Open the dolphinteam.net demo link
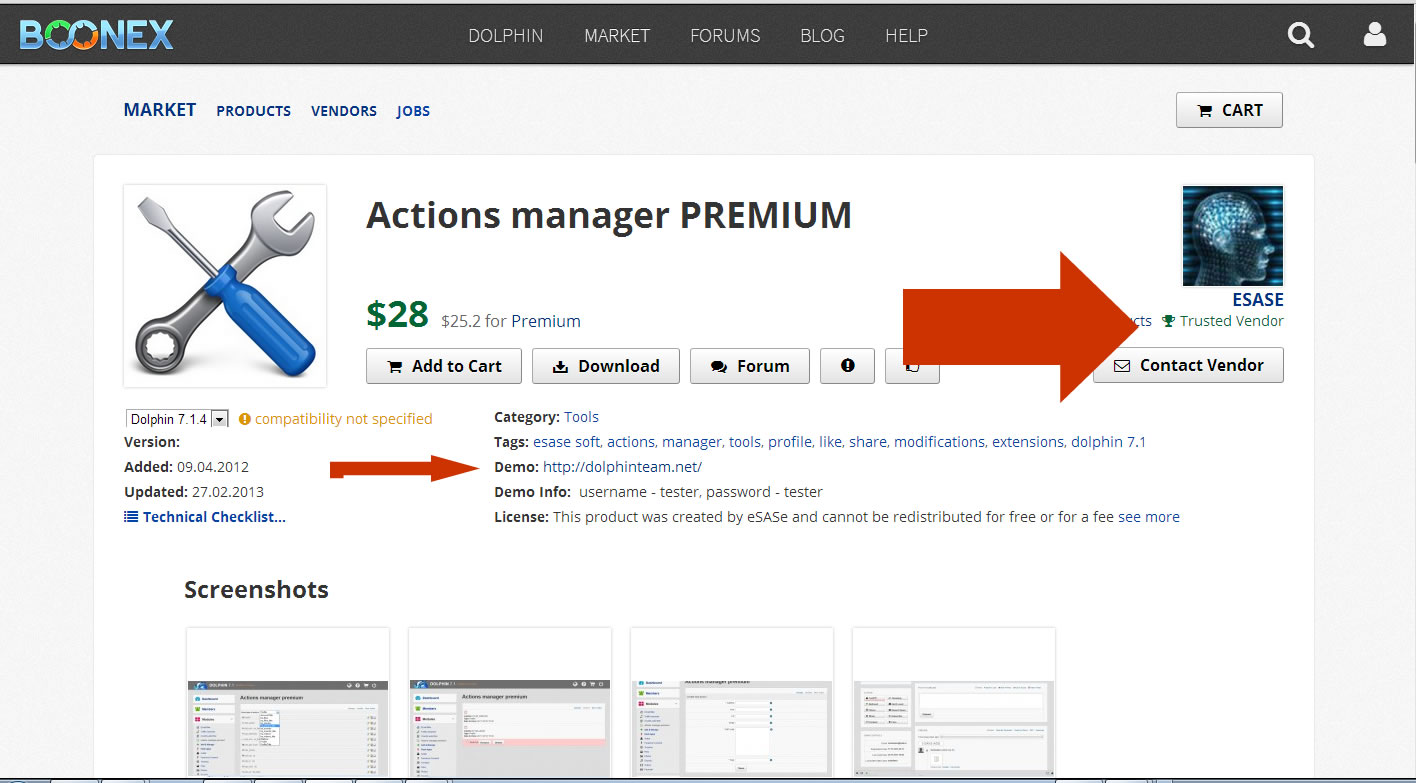This screenshot has width=1416, height=783. coord(622,467)
